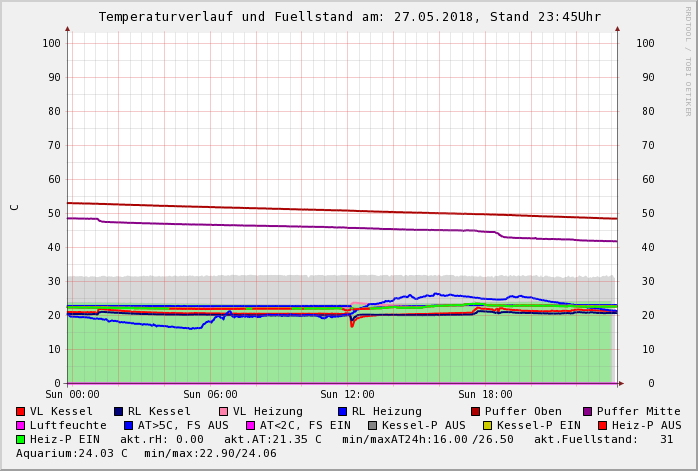This screenshot has width=698, height=471.
Task: Select the magenta Luftfeuchte legend swatch
Action: 21,425
